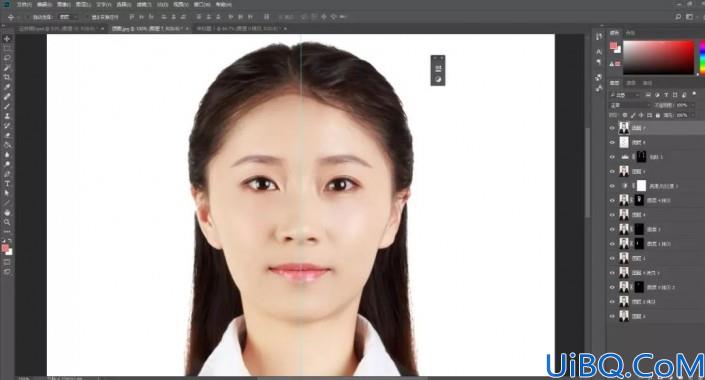
Task: Select the Horizontal Type tool
Action: point(7,183)
